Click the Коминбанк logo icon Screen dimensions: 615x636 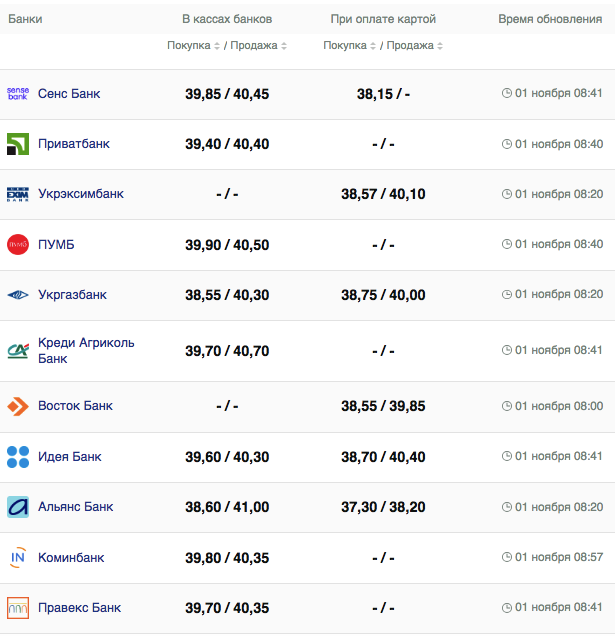tap(18, 558)
